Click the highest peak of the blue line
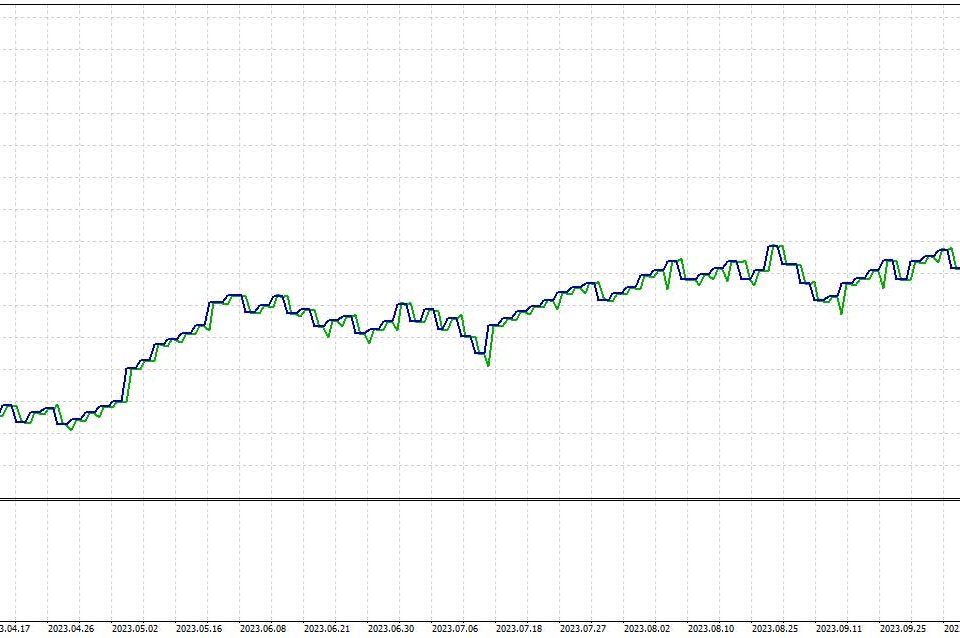This screenshot has width=960, height=638. coord(772,246)
